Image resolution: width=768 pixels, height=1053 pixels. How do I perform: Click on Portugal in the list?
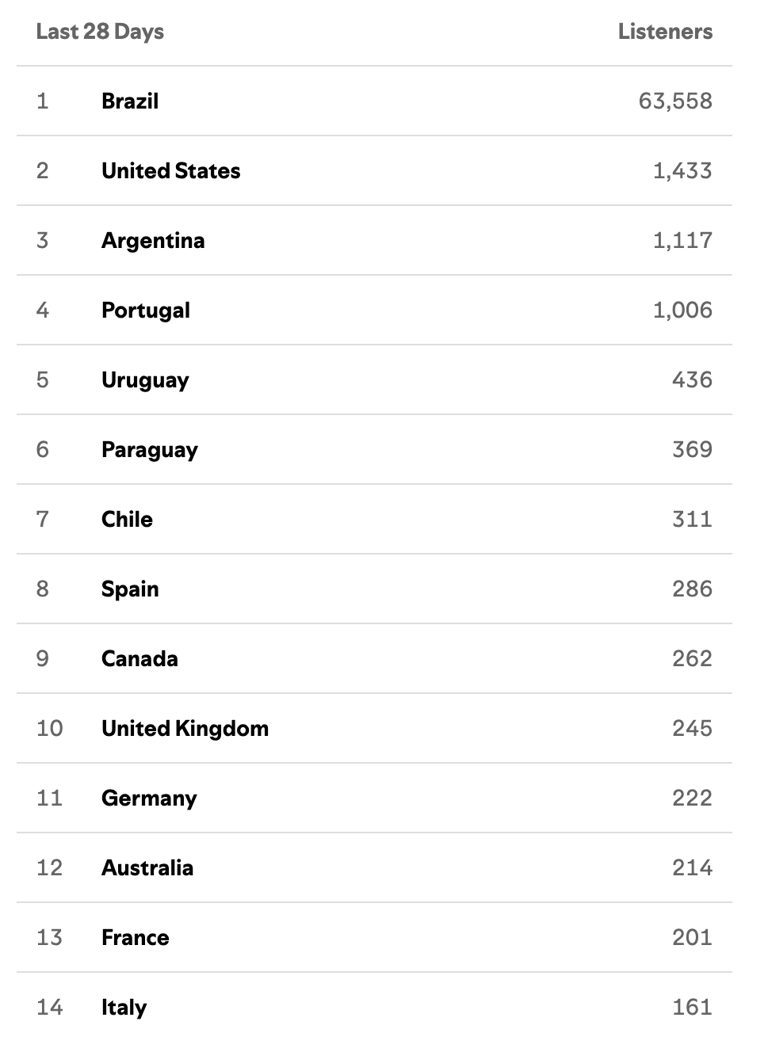click(145, 310)
